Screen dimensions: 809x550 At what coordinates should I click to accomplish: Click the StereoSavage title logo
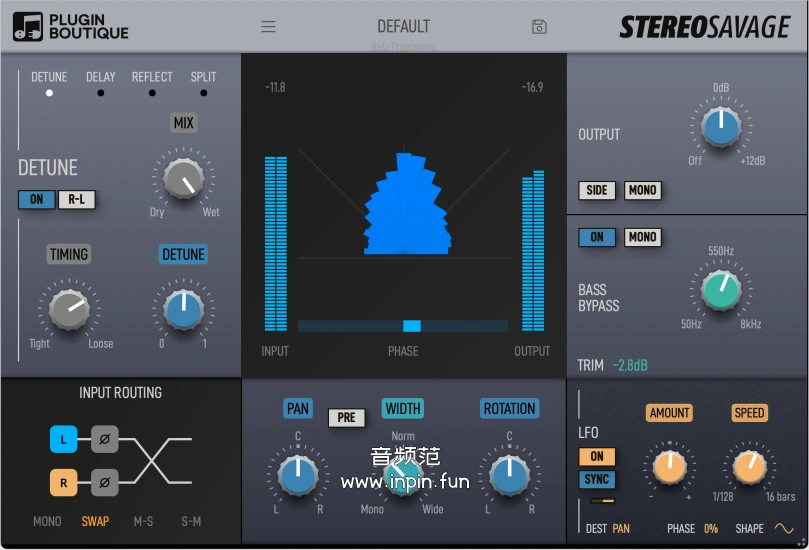click(x=705, y=27)
